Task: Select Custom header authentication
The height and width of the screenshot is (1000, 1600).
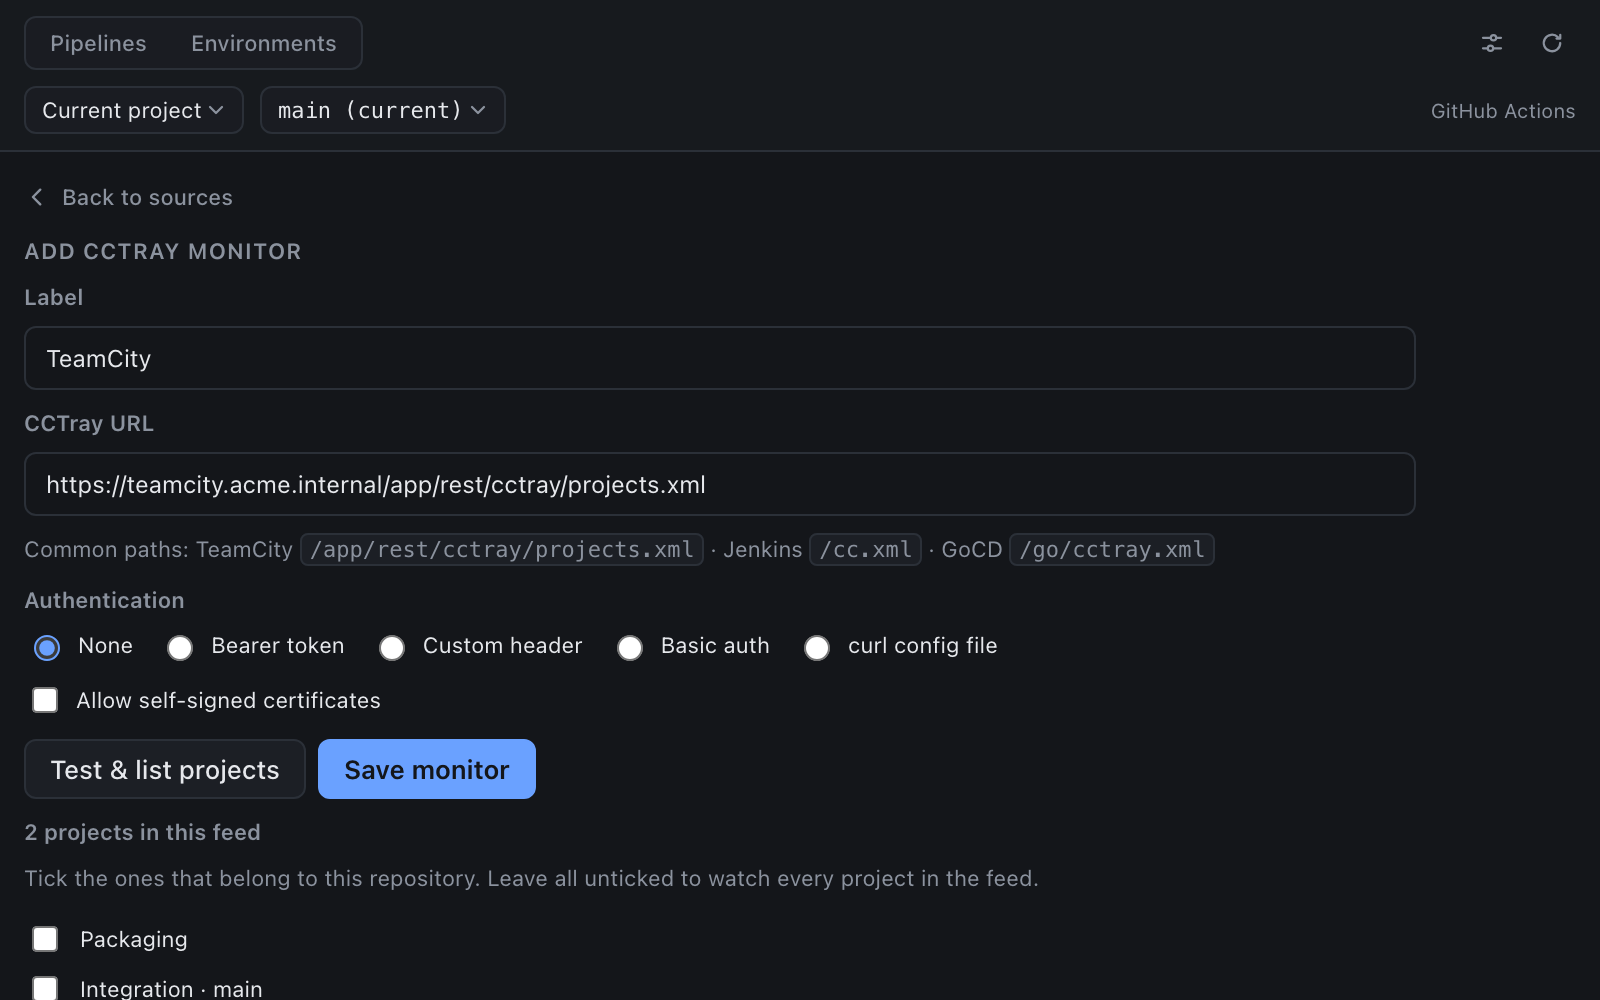Action: click(x=392, y=648)
